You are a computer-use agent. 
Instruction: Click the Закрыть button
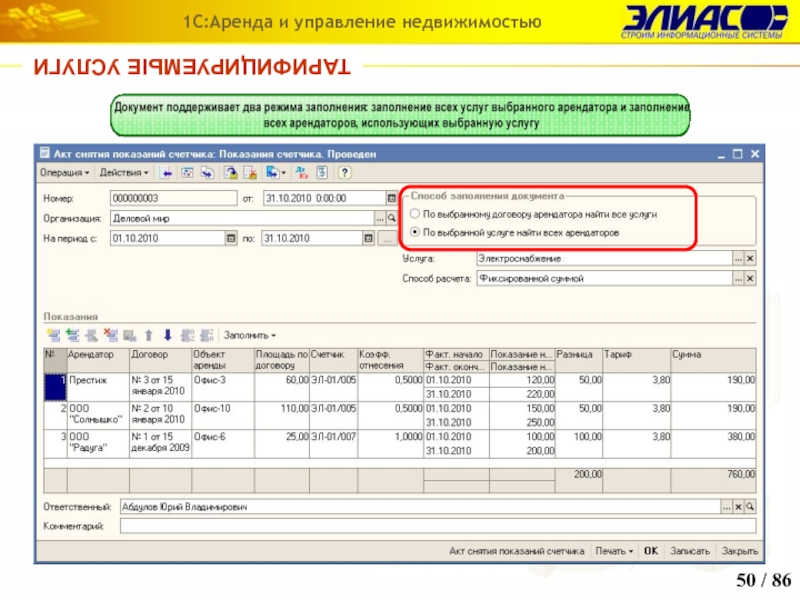point(740,551)
